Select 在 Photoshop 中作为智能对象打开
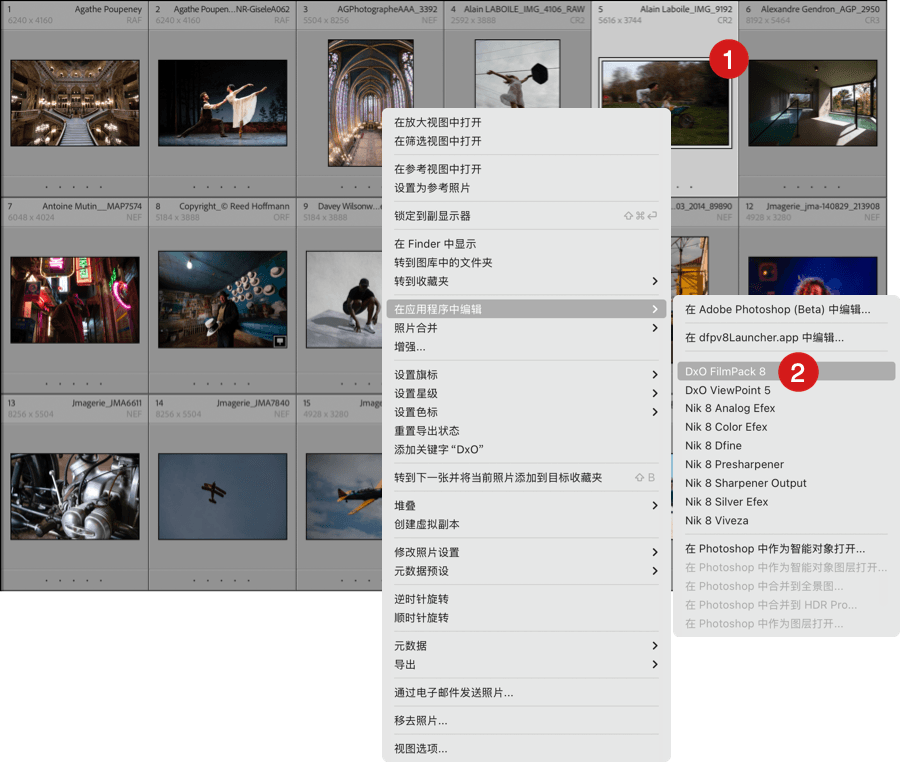Viewport: 900px width, 762px height. click(774, 549)
